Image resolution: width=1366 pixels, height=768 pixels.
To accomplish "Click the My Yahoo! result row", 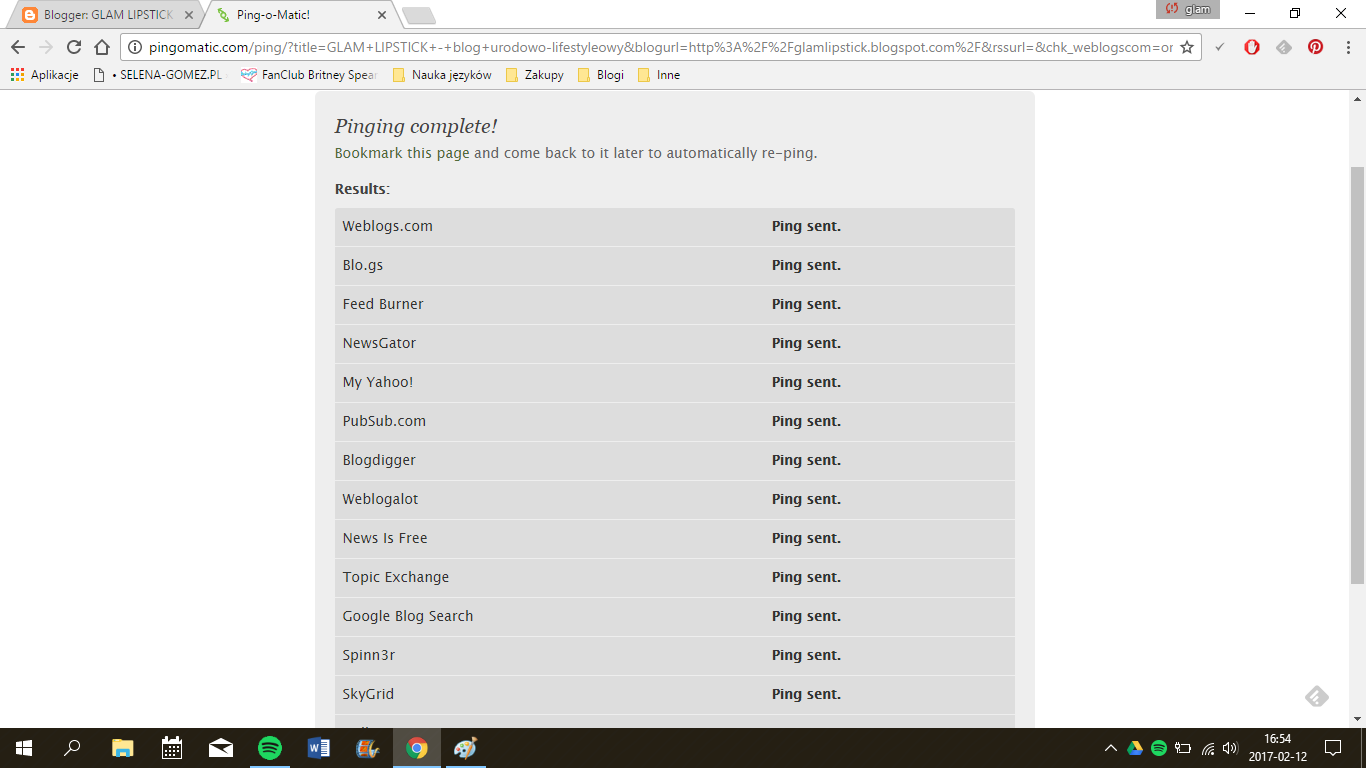I will pos(675,383).
